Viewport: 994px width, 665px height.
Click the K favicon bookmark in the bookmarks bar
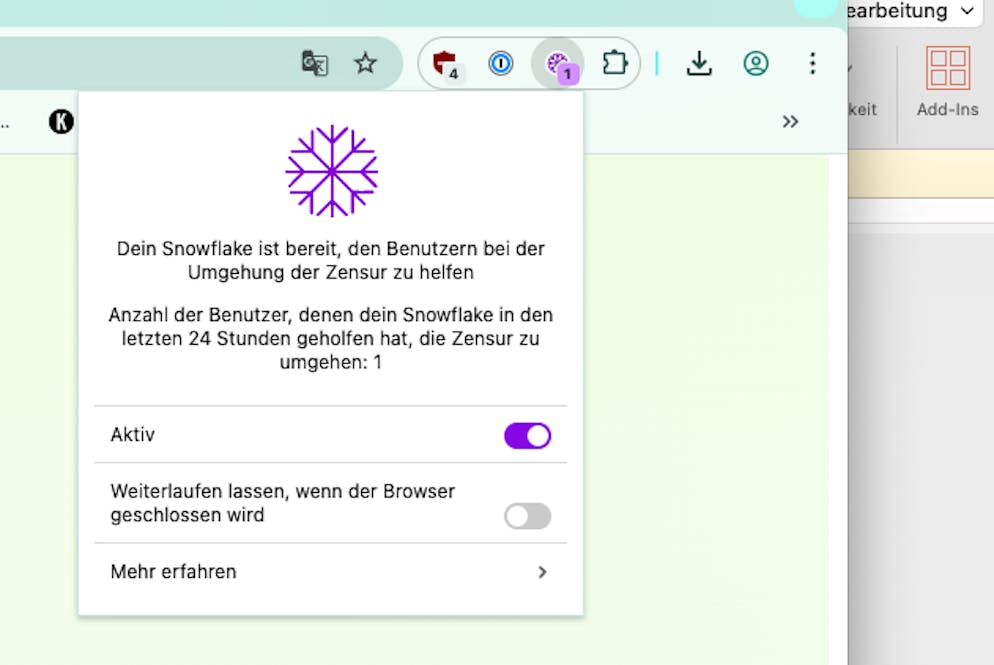tap(60, 122)
